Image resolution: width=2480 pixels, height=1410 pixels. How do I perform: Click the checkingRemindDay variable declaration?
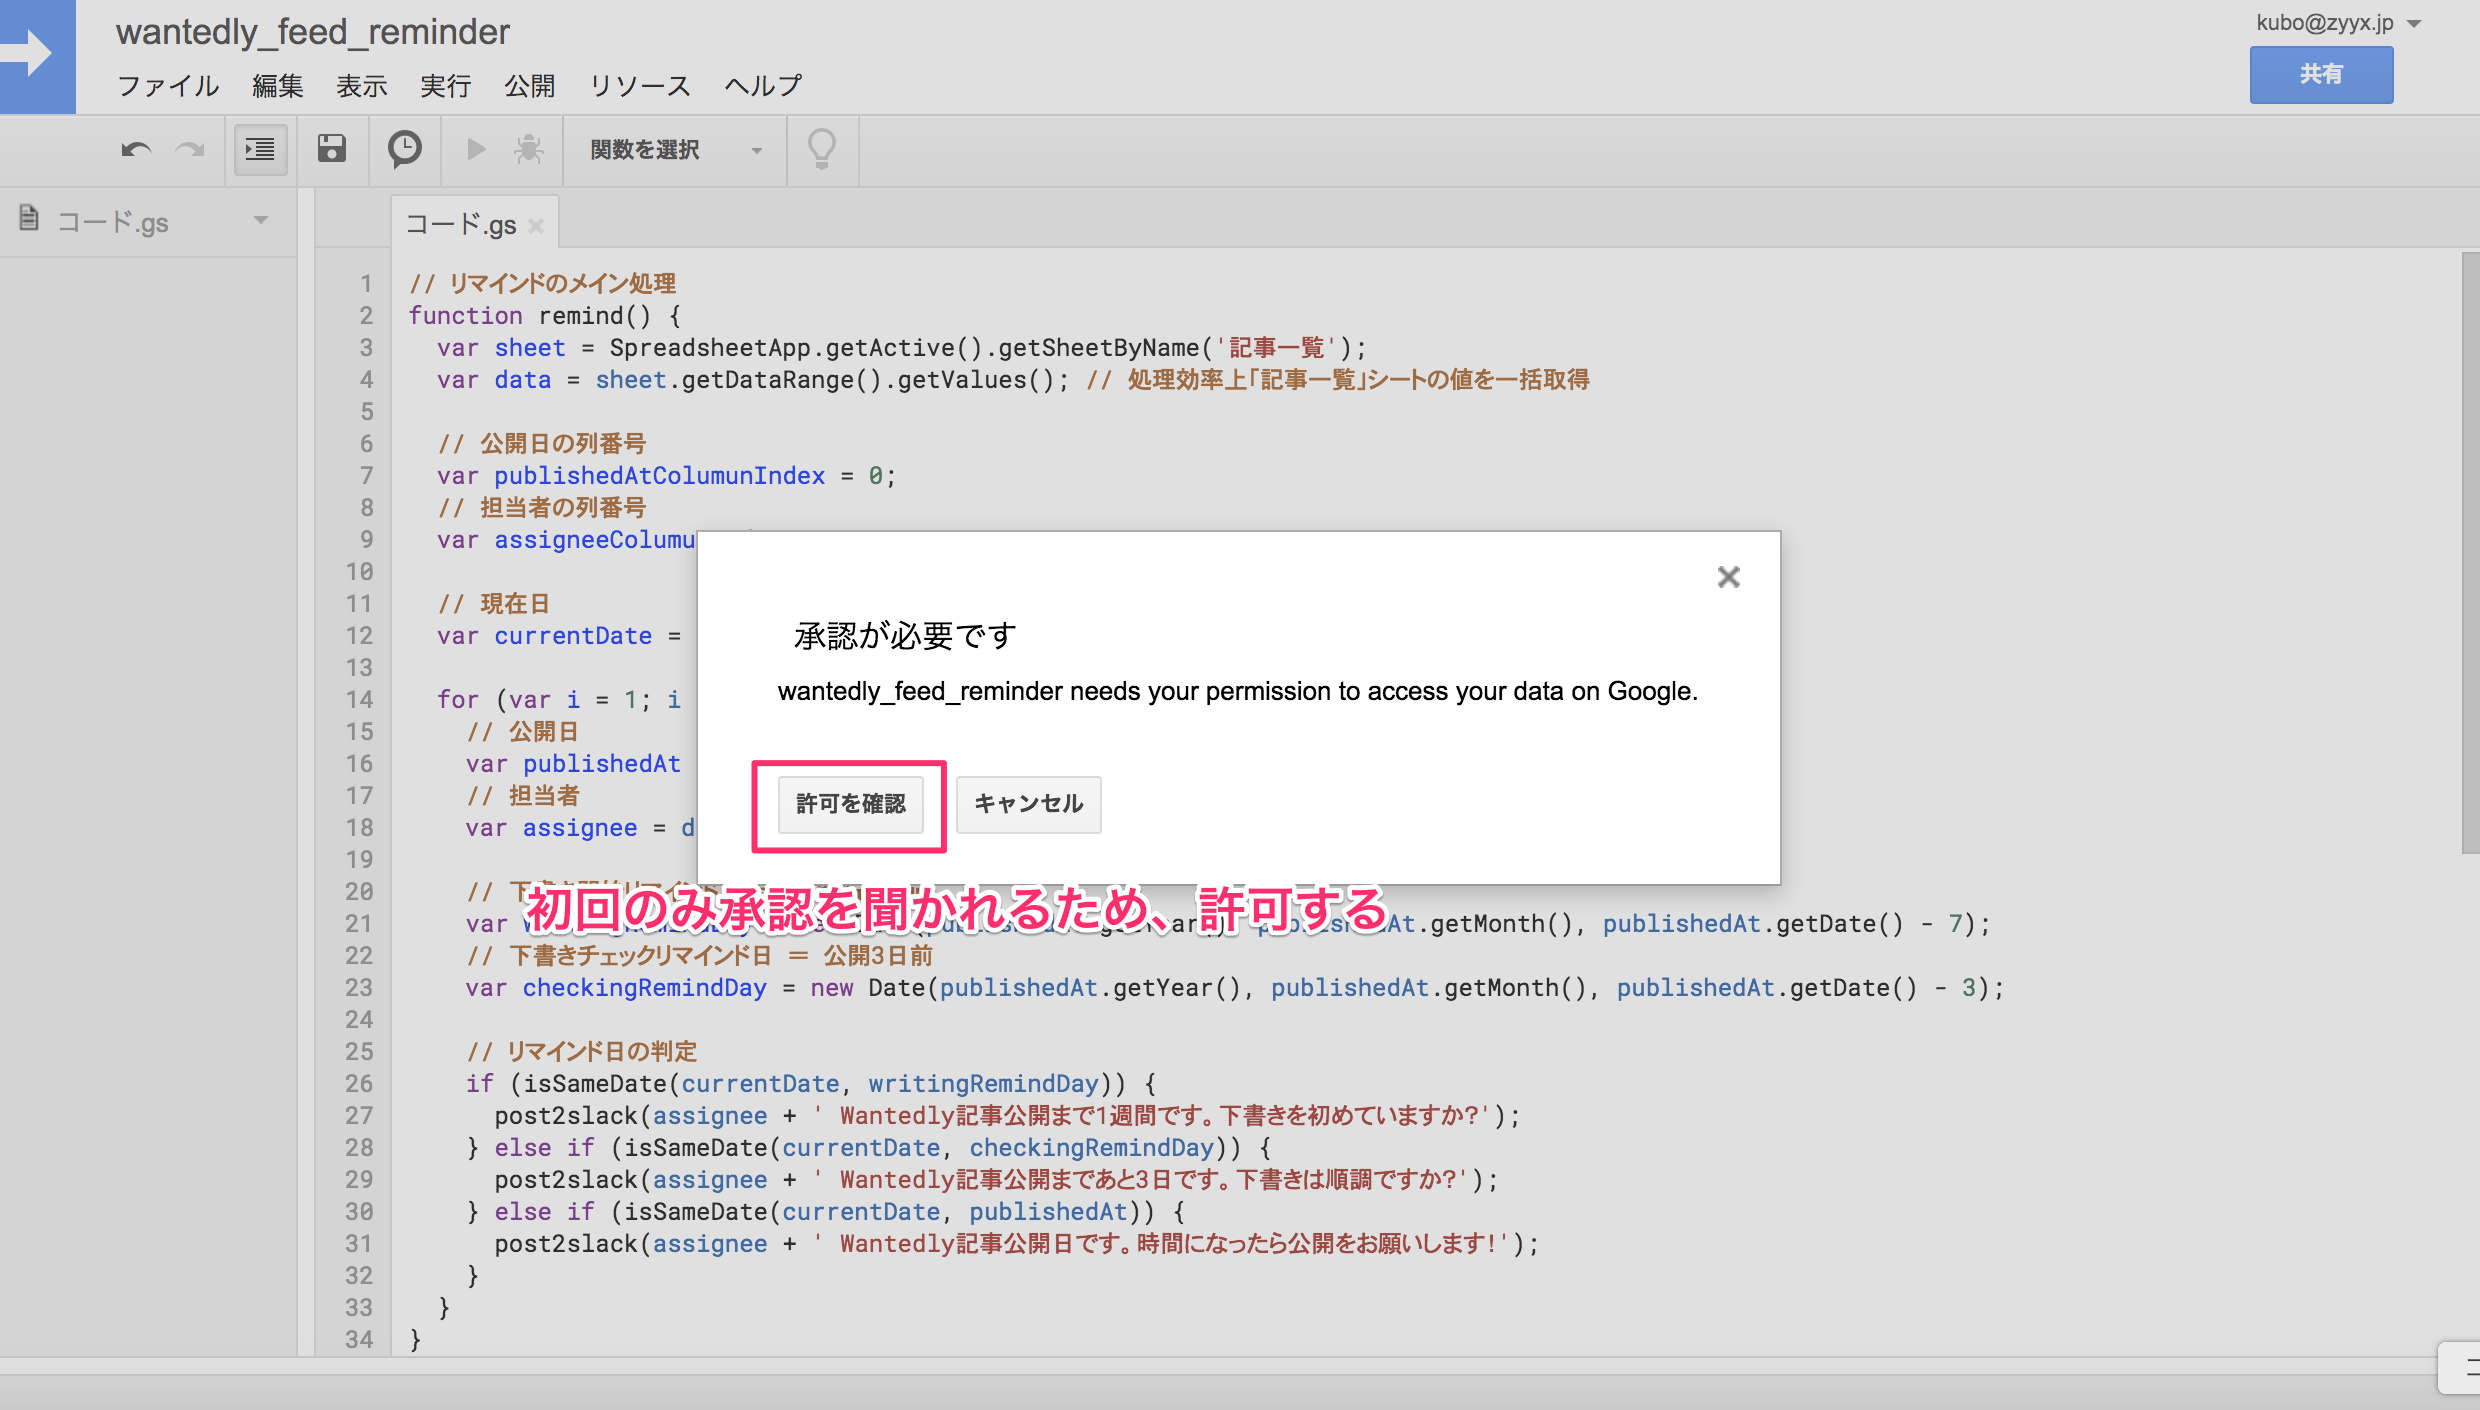(645, 987)
